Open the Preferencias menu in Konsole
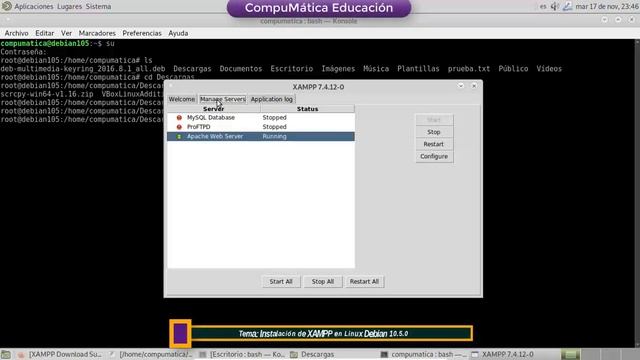 coord(142,33)
